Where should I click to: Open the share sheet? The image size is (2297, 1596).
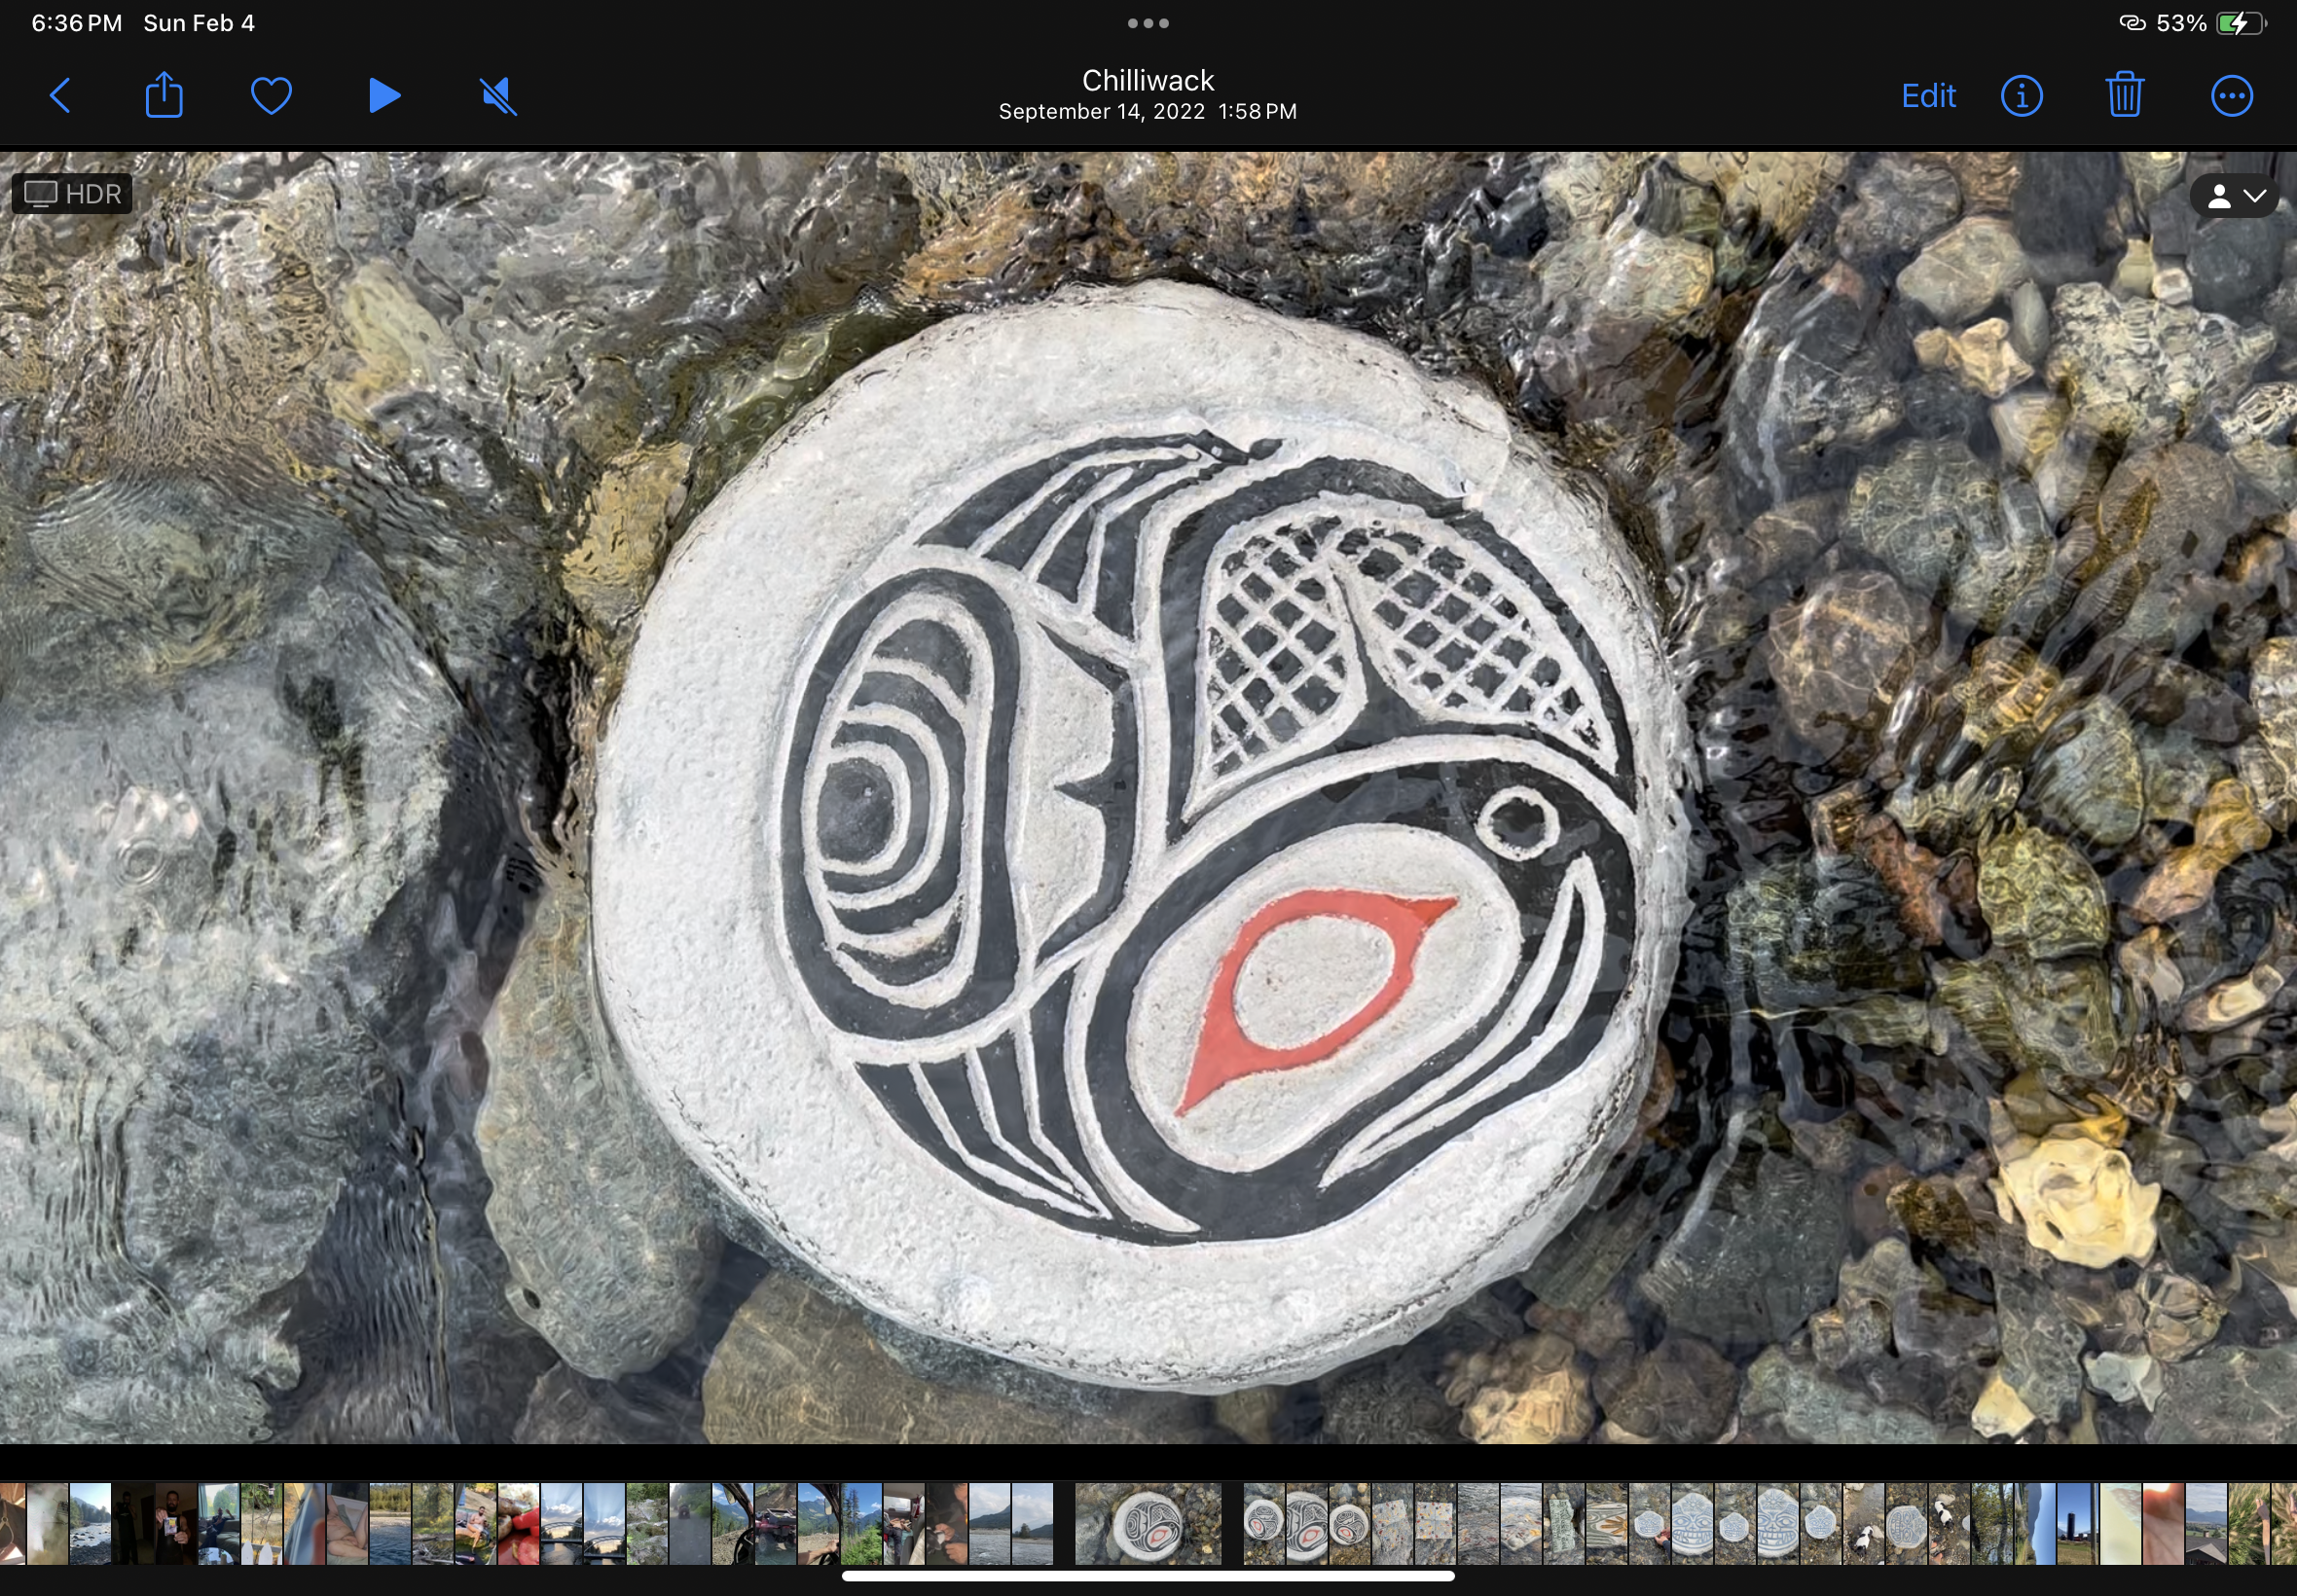(164, 95)
